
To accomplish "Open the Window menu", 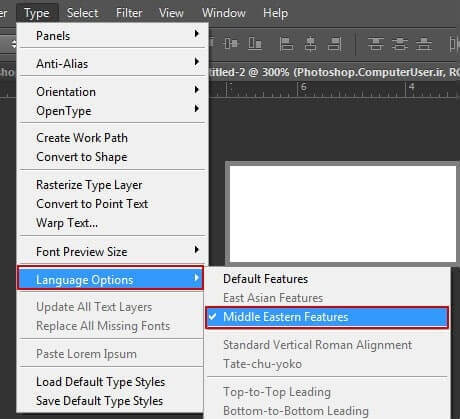I will [224, 13].
